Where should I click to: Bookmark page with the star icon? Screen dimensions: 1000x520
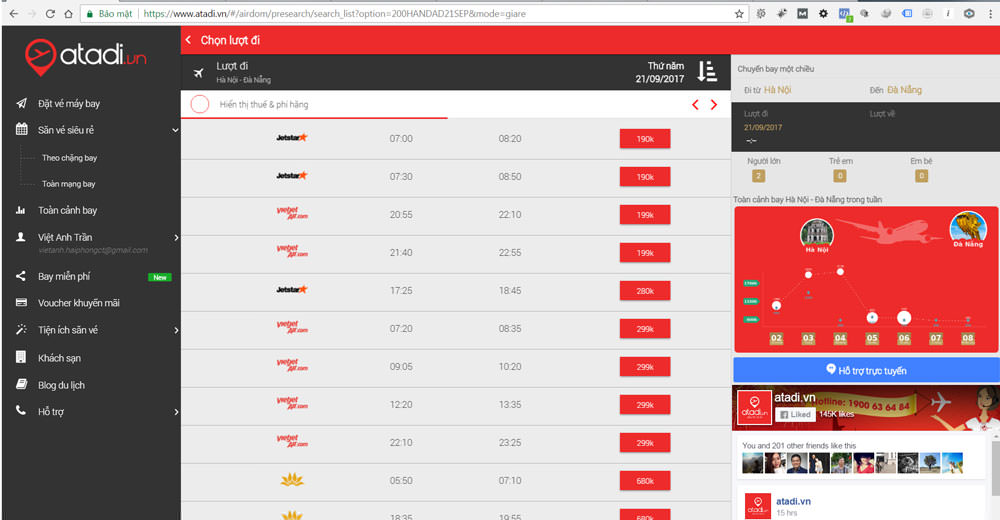[x=739, y=14]
